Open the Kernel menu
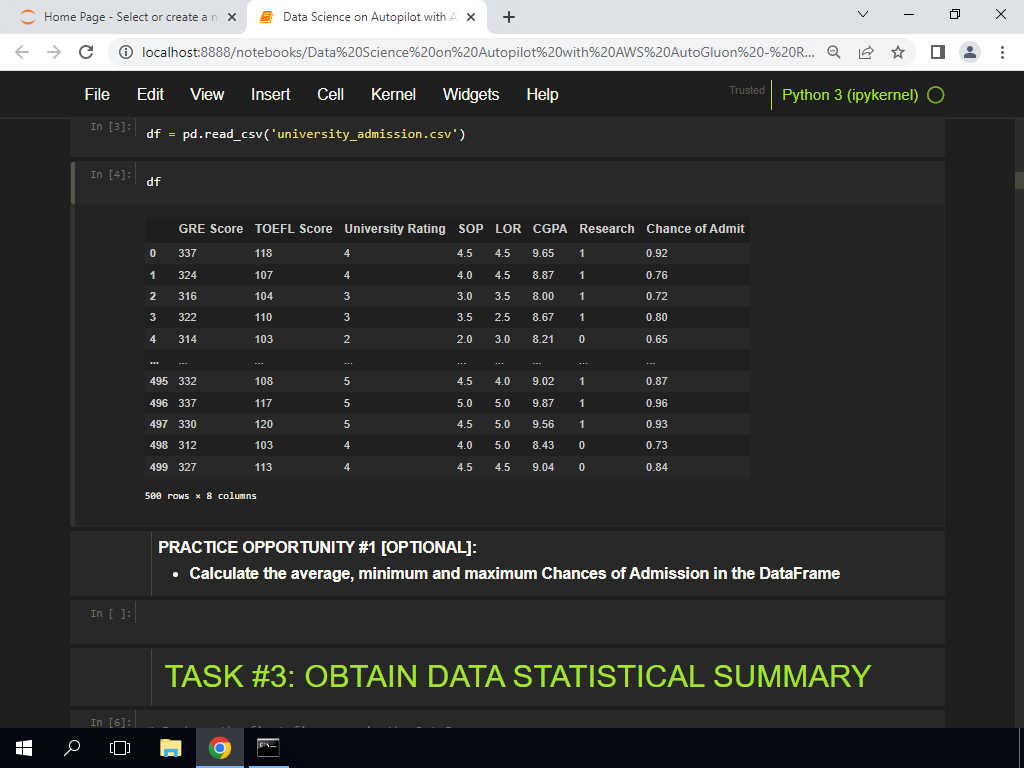1024x768 pixels. point(393,95)
